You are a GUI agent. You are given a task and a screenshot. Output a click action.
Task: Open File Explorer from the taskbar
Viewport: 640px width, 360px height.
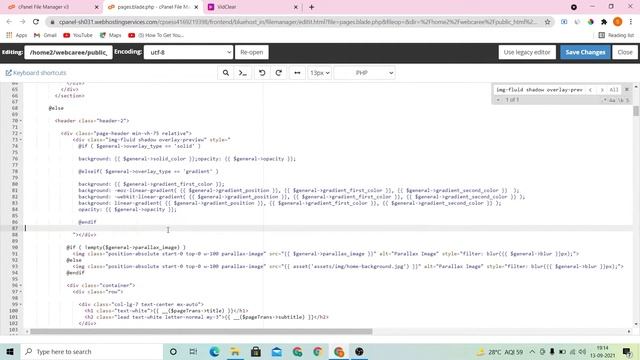tap(235, 351)
